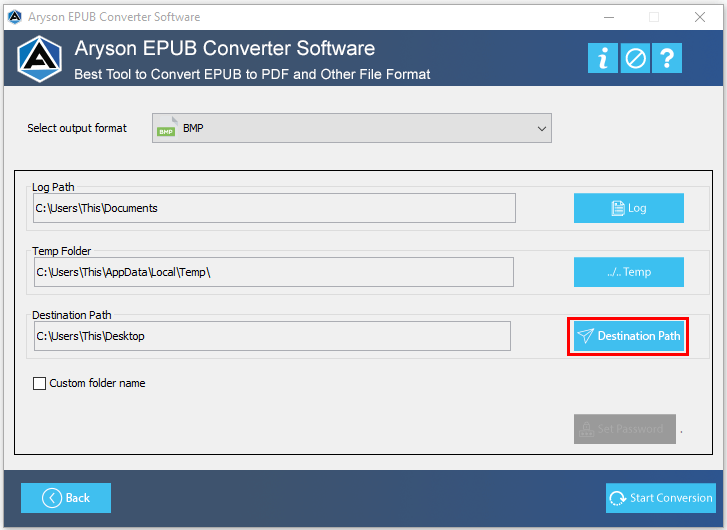Click the Log button
Screen dimensions: 727x530
[x=629, y=208]
